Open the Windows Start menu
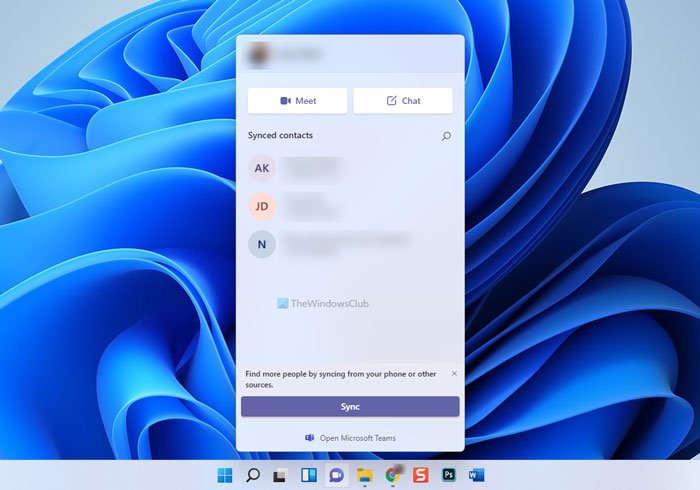The image size is (700, 490). pos(225,475)
